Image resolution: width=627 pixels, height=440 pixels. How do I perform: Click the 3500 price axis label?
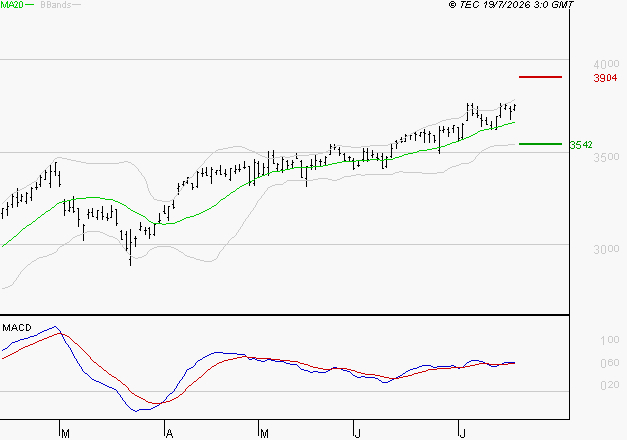[x=606, y=157]
